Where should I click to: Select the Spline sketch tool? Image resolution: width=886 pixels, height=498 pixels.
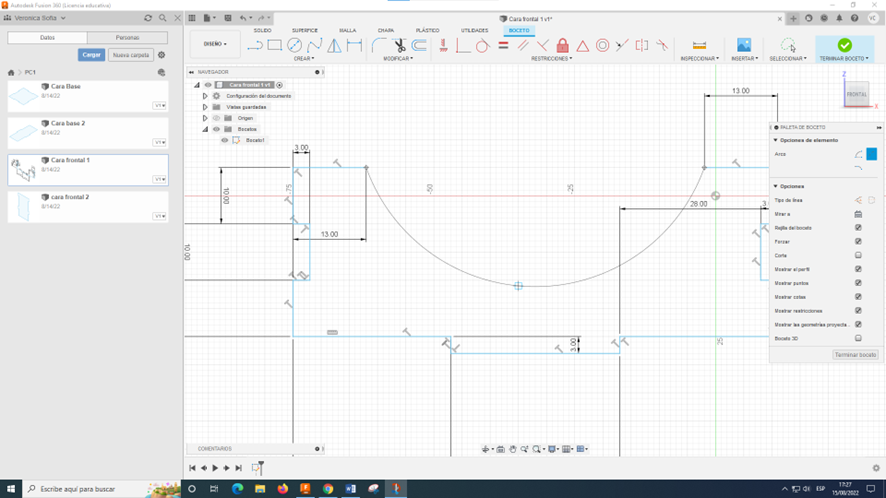click(314, 45)
